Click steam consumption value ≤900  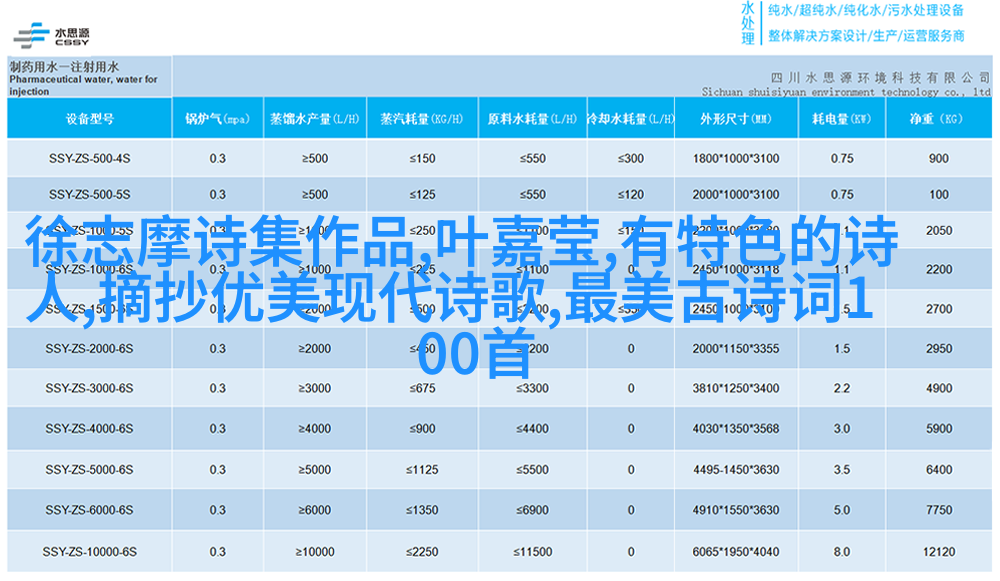(x=422, y=429)
